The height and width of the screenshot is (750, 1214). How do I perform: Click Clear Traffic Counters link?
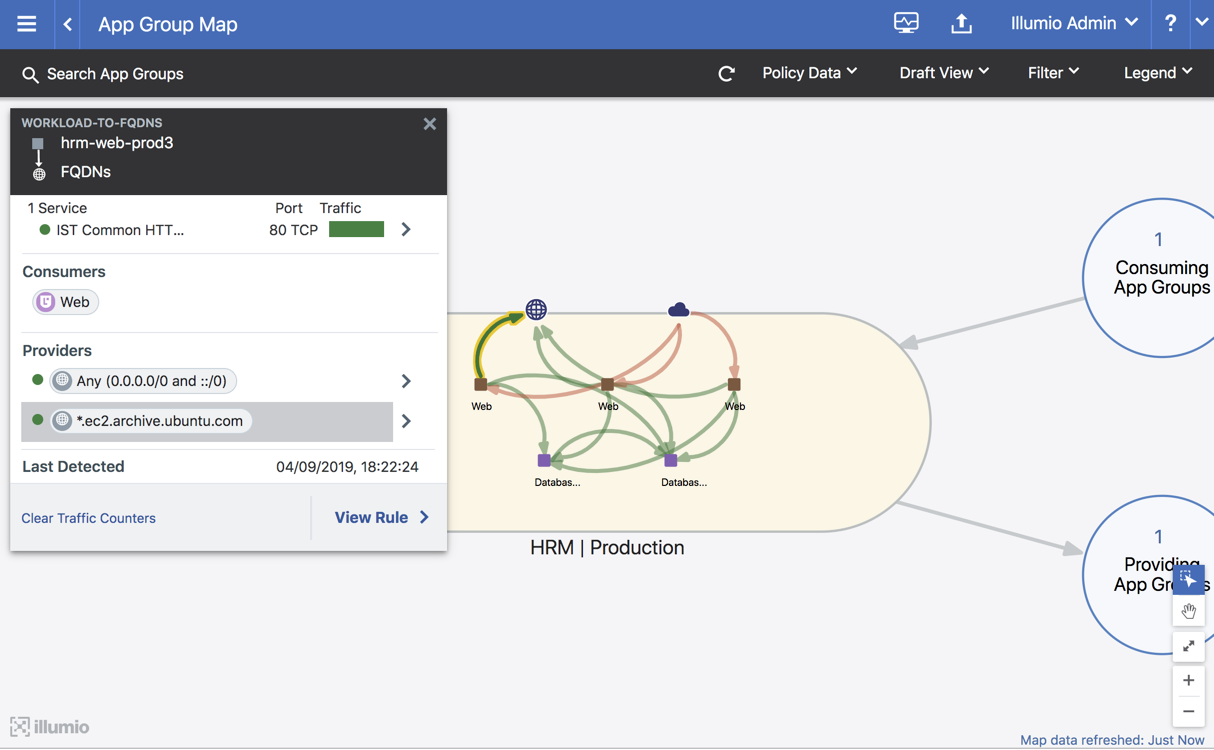(x=89, y=518)
